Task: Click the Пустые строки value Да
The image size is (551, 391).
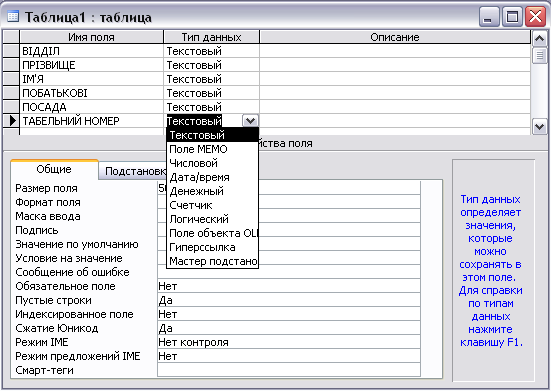Action: point(289,300)
